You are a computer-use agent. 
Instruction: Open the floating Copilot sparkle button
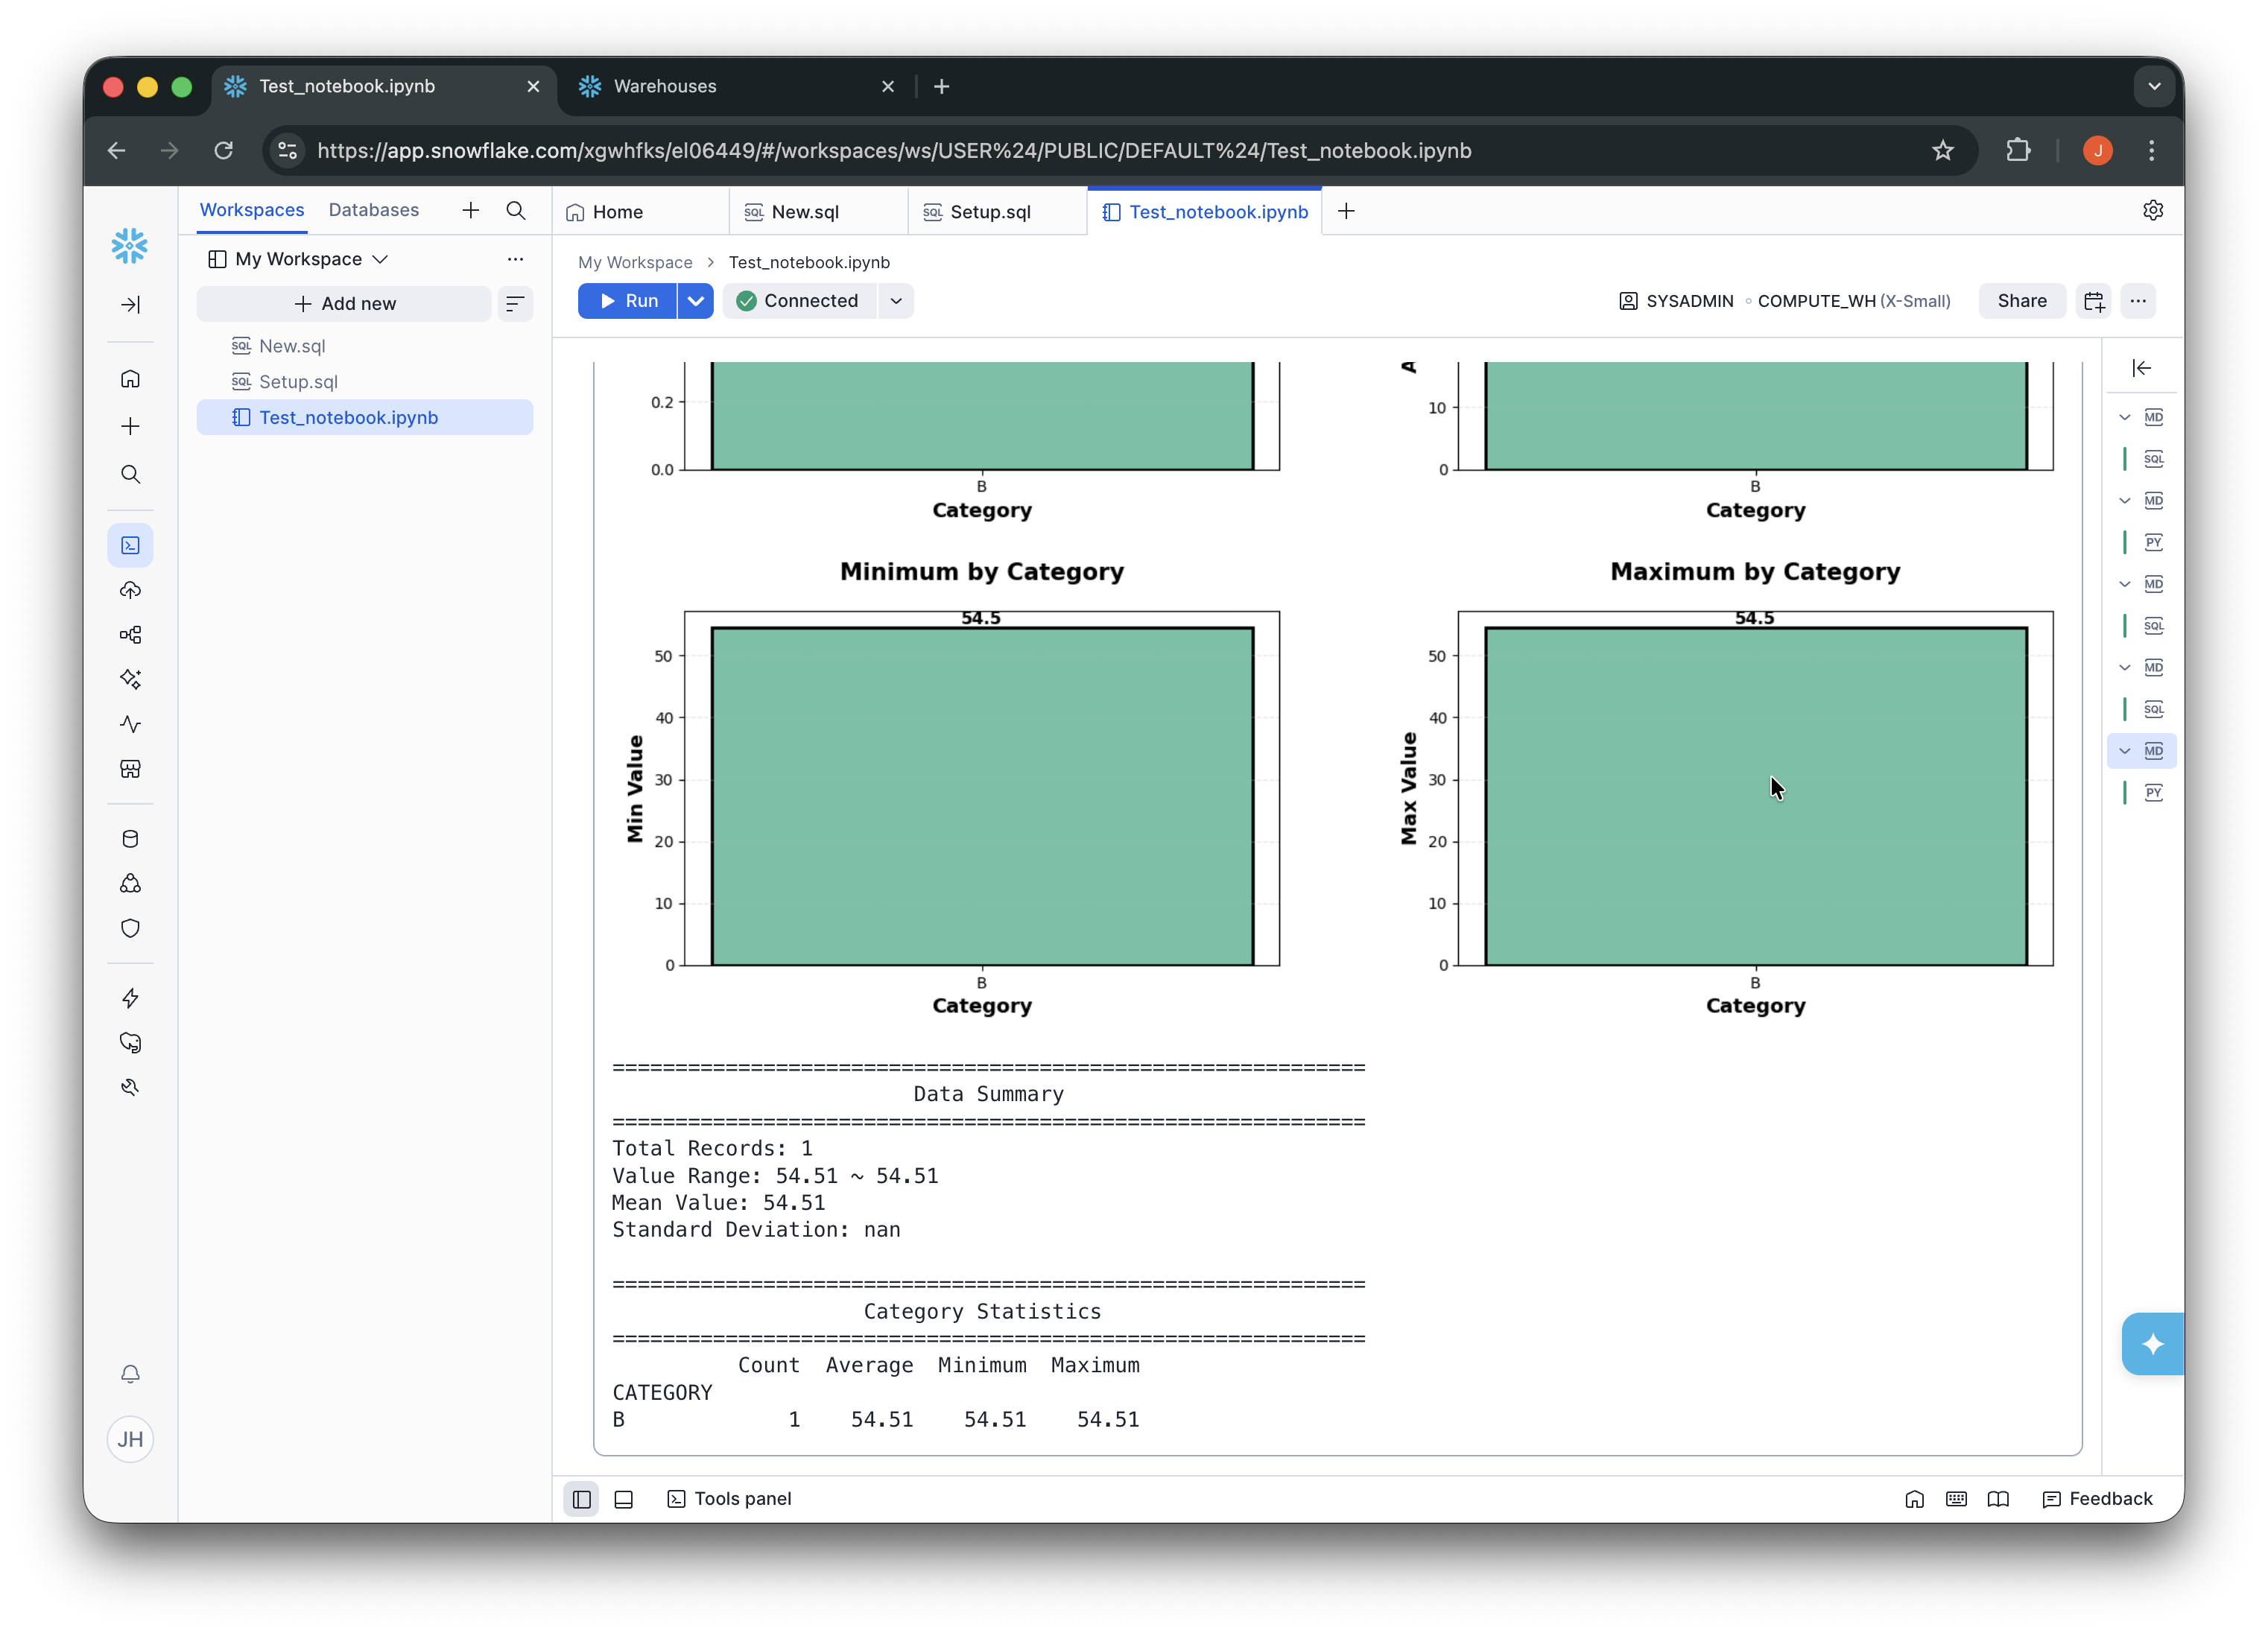point(2153,1344)
